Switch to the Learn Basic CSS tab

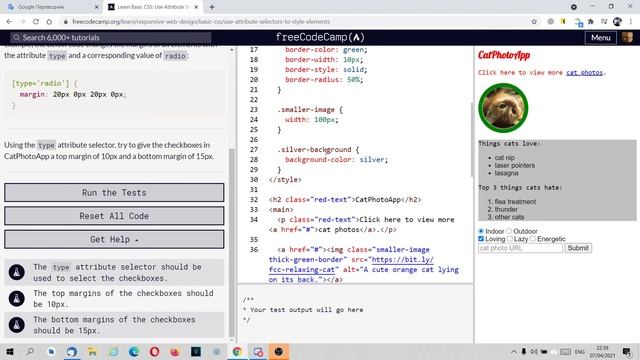pos(153,7)
